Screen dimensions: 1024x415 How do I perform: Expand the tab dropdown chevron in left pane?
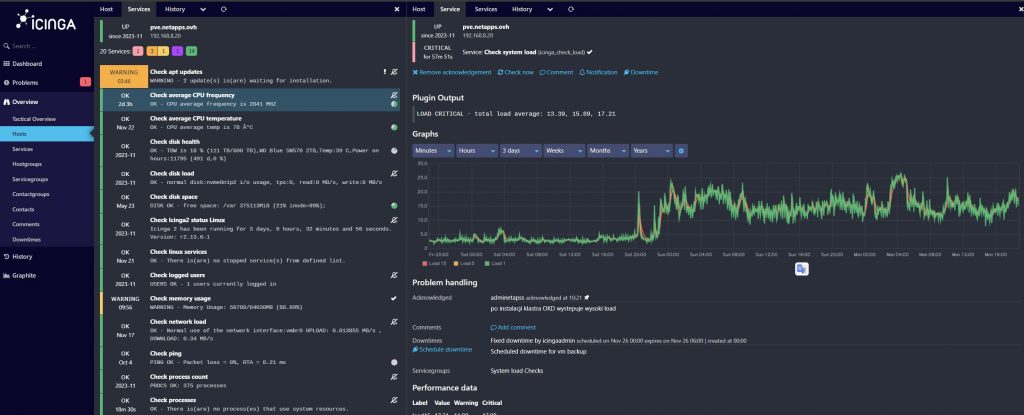(202, 8)
